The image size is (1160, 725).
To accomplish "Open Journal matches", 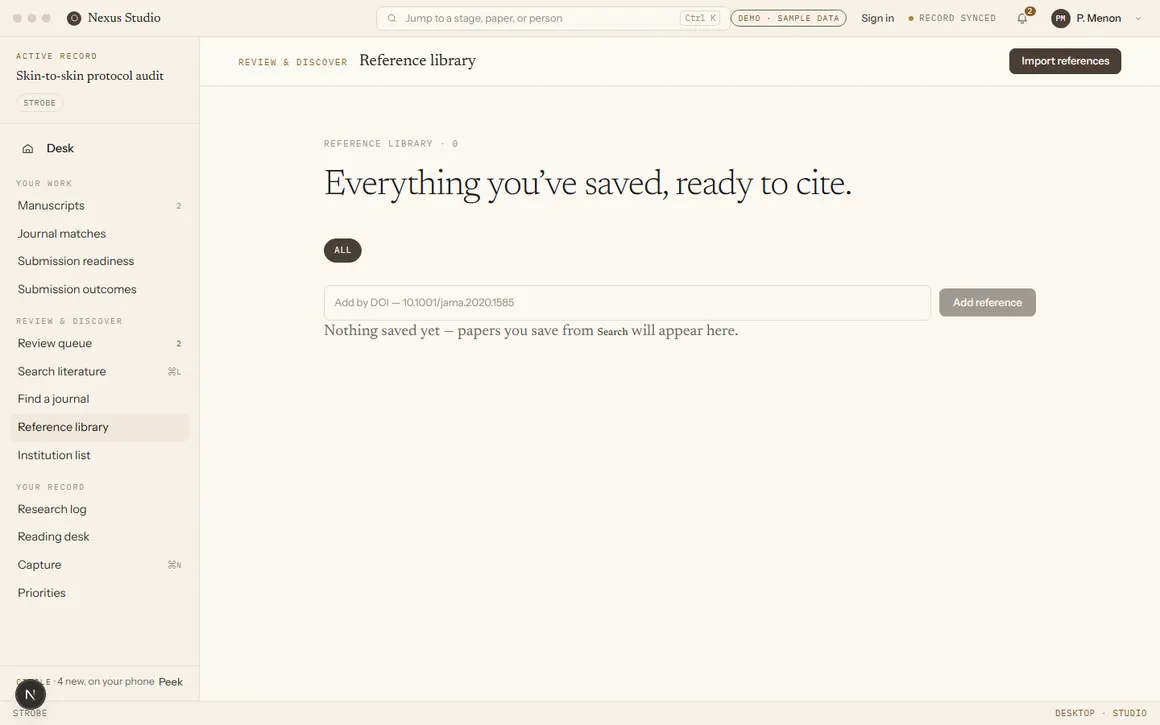I will click(100, 234).
